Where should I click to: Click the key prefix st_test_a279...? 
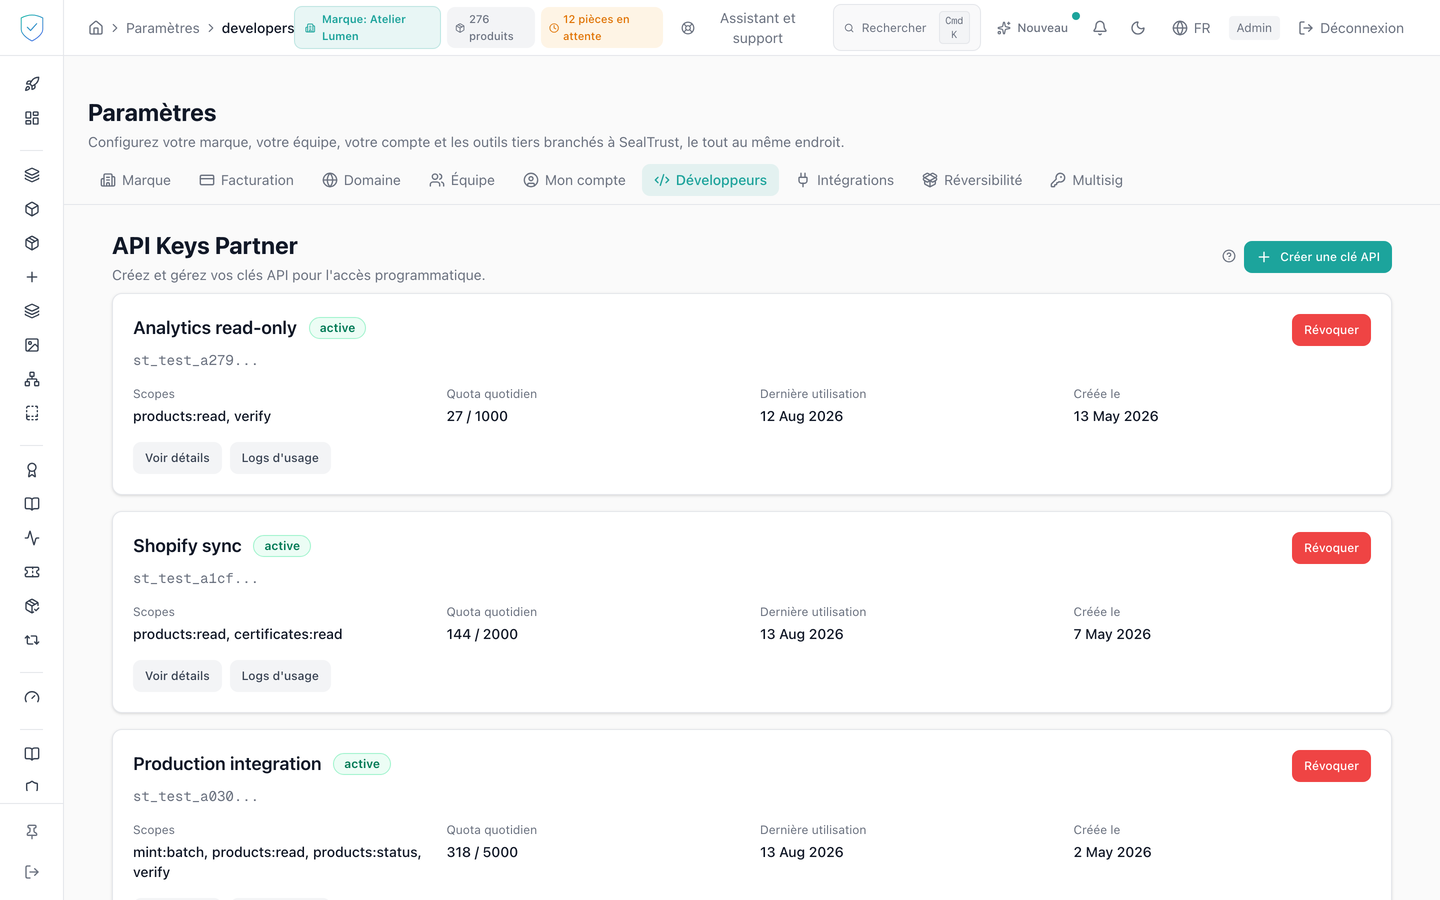point(196,360)
